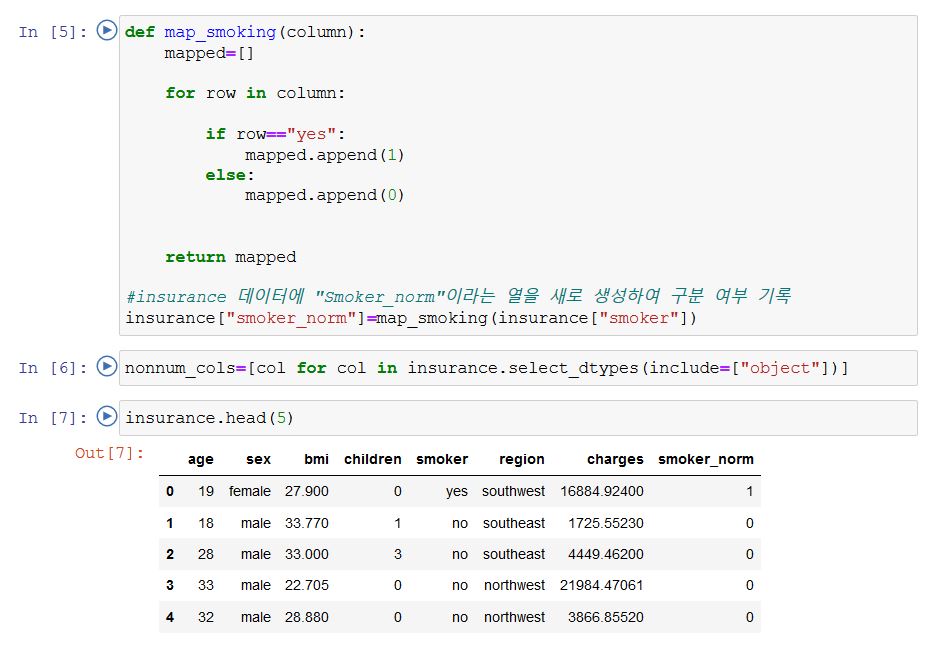Click the charges value 3866.85520
929x649 pixels.
(x=606, y=617)
